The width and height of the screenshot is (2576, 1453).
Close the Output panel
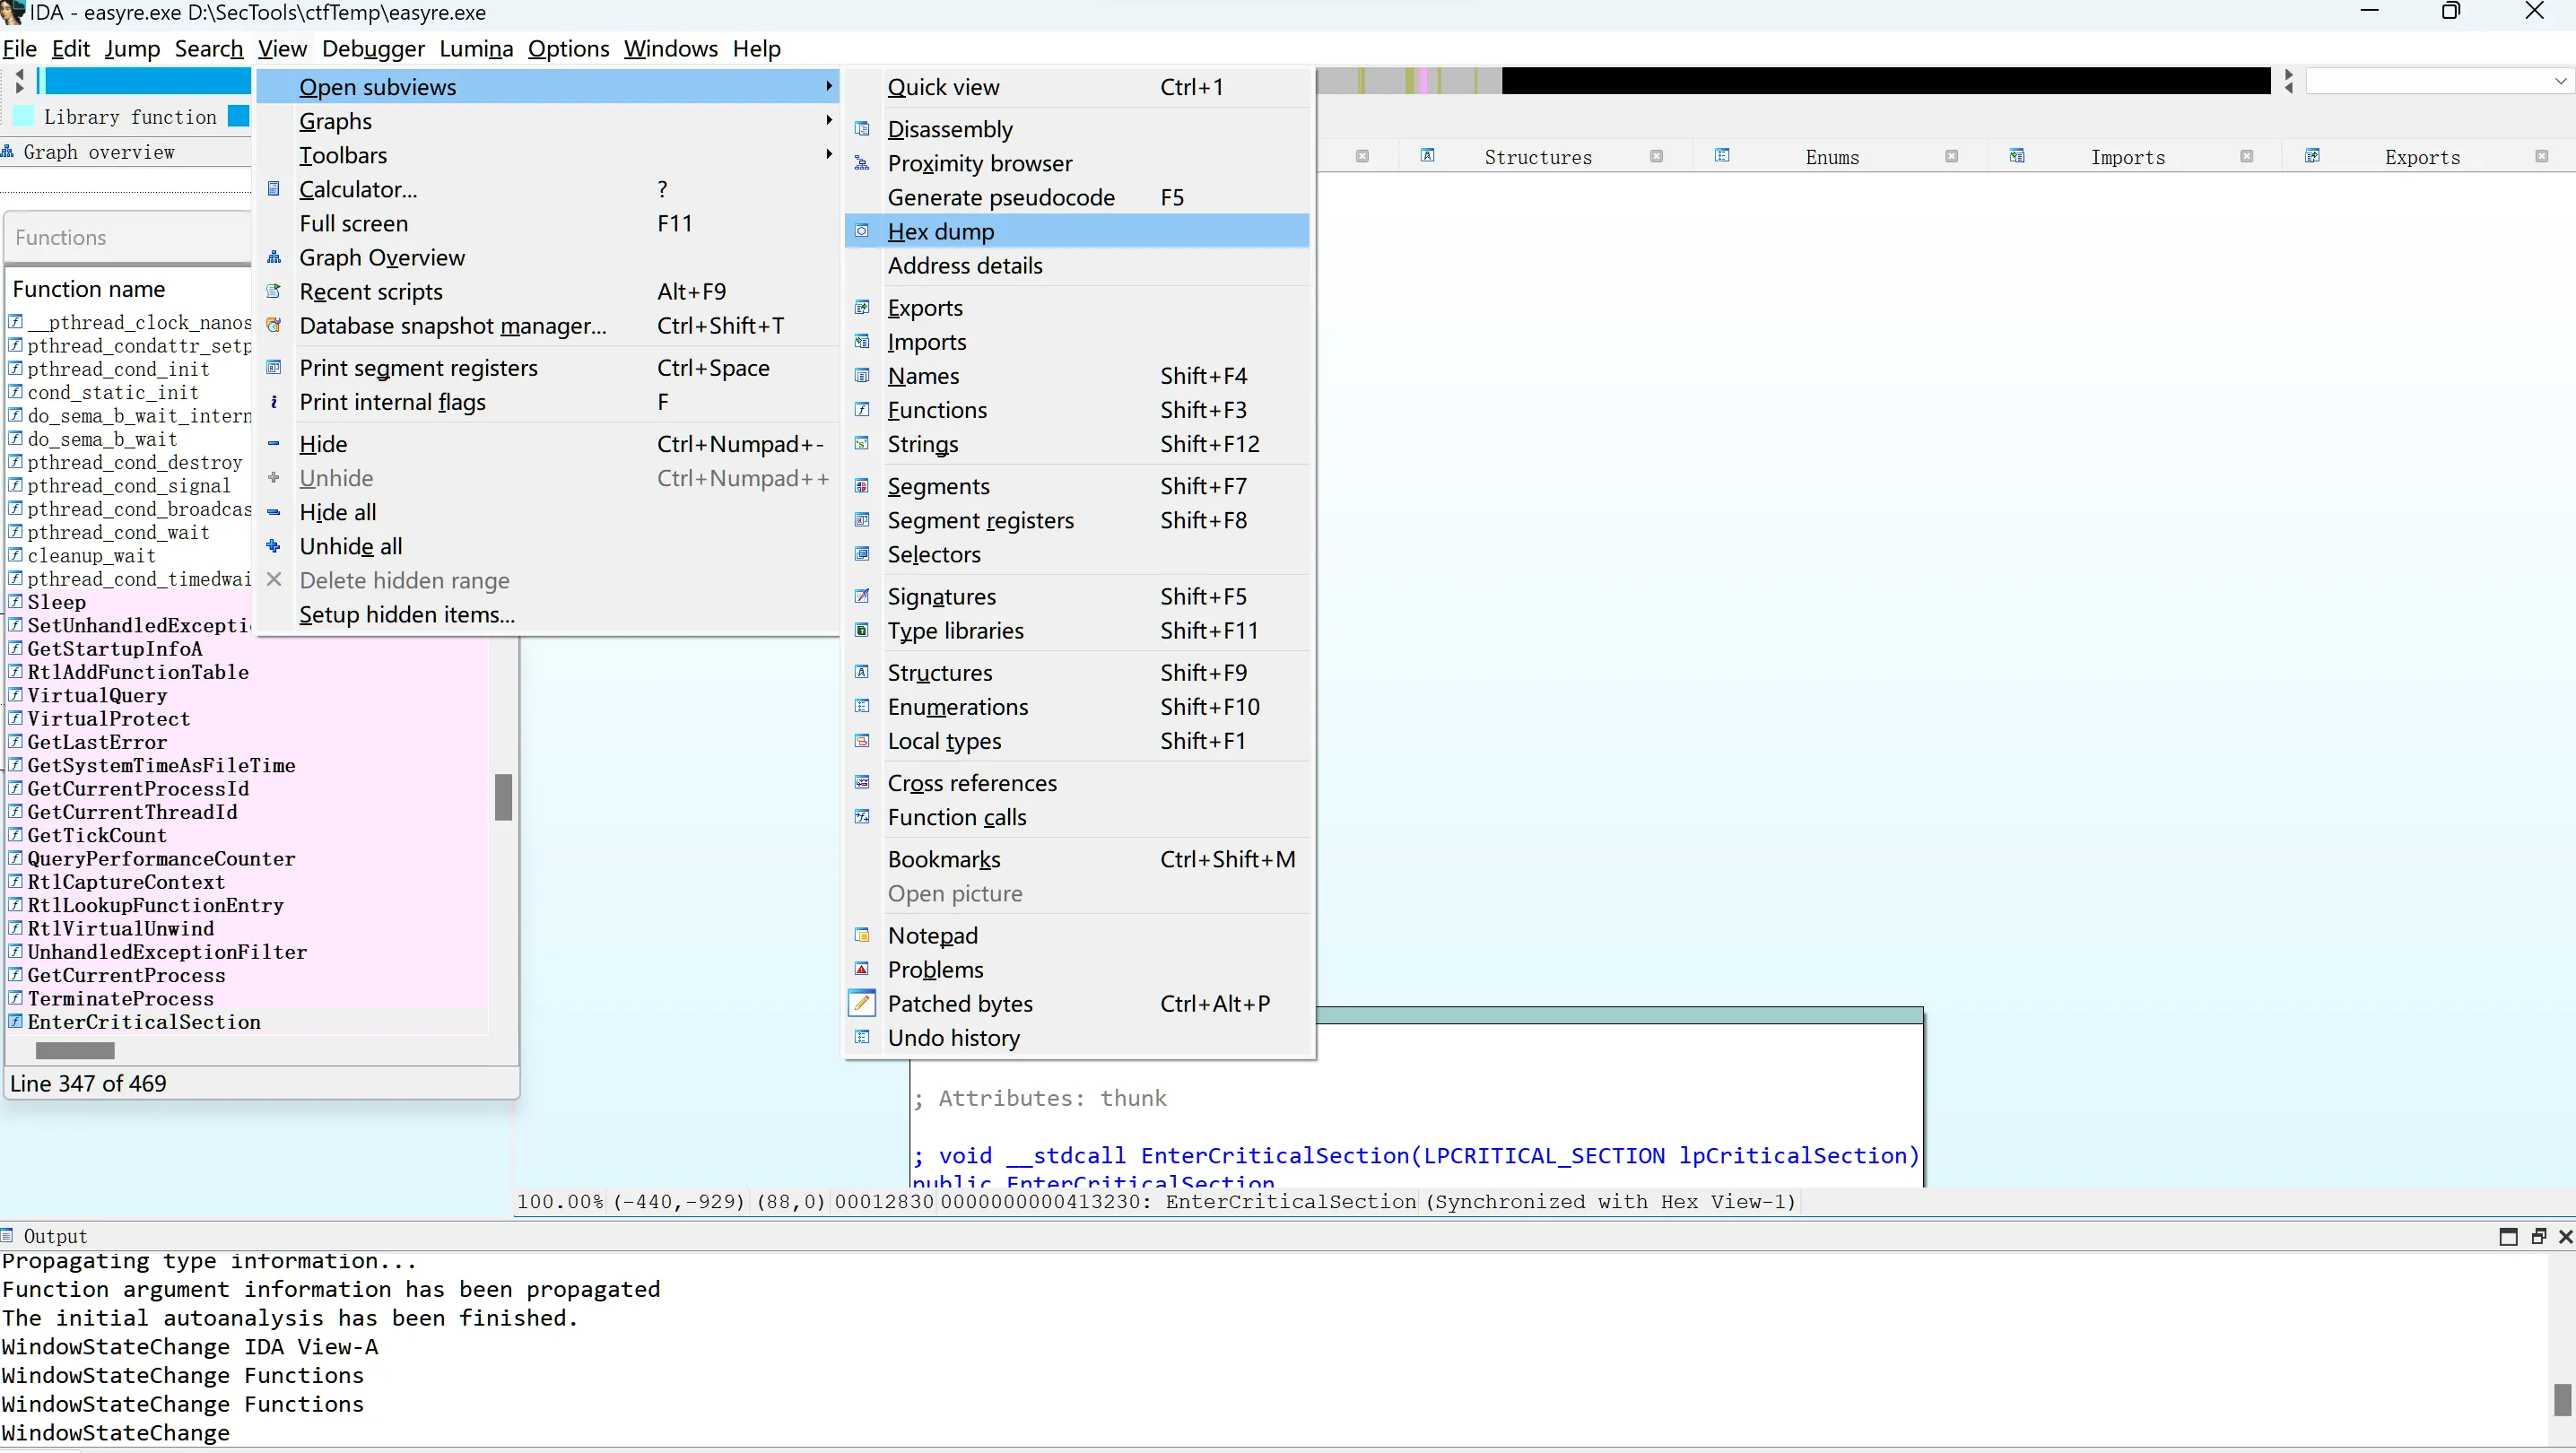[x=2565, y=1237]
